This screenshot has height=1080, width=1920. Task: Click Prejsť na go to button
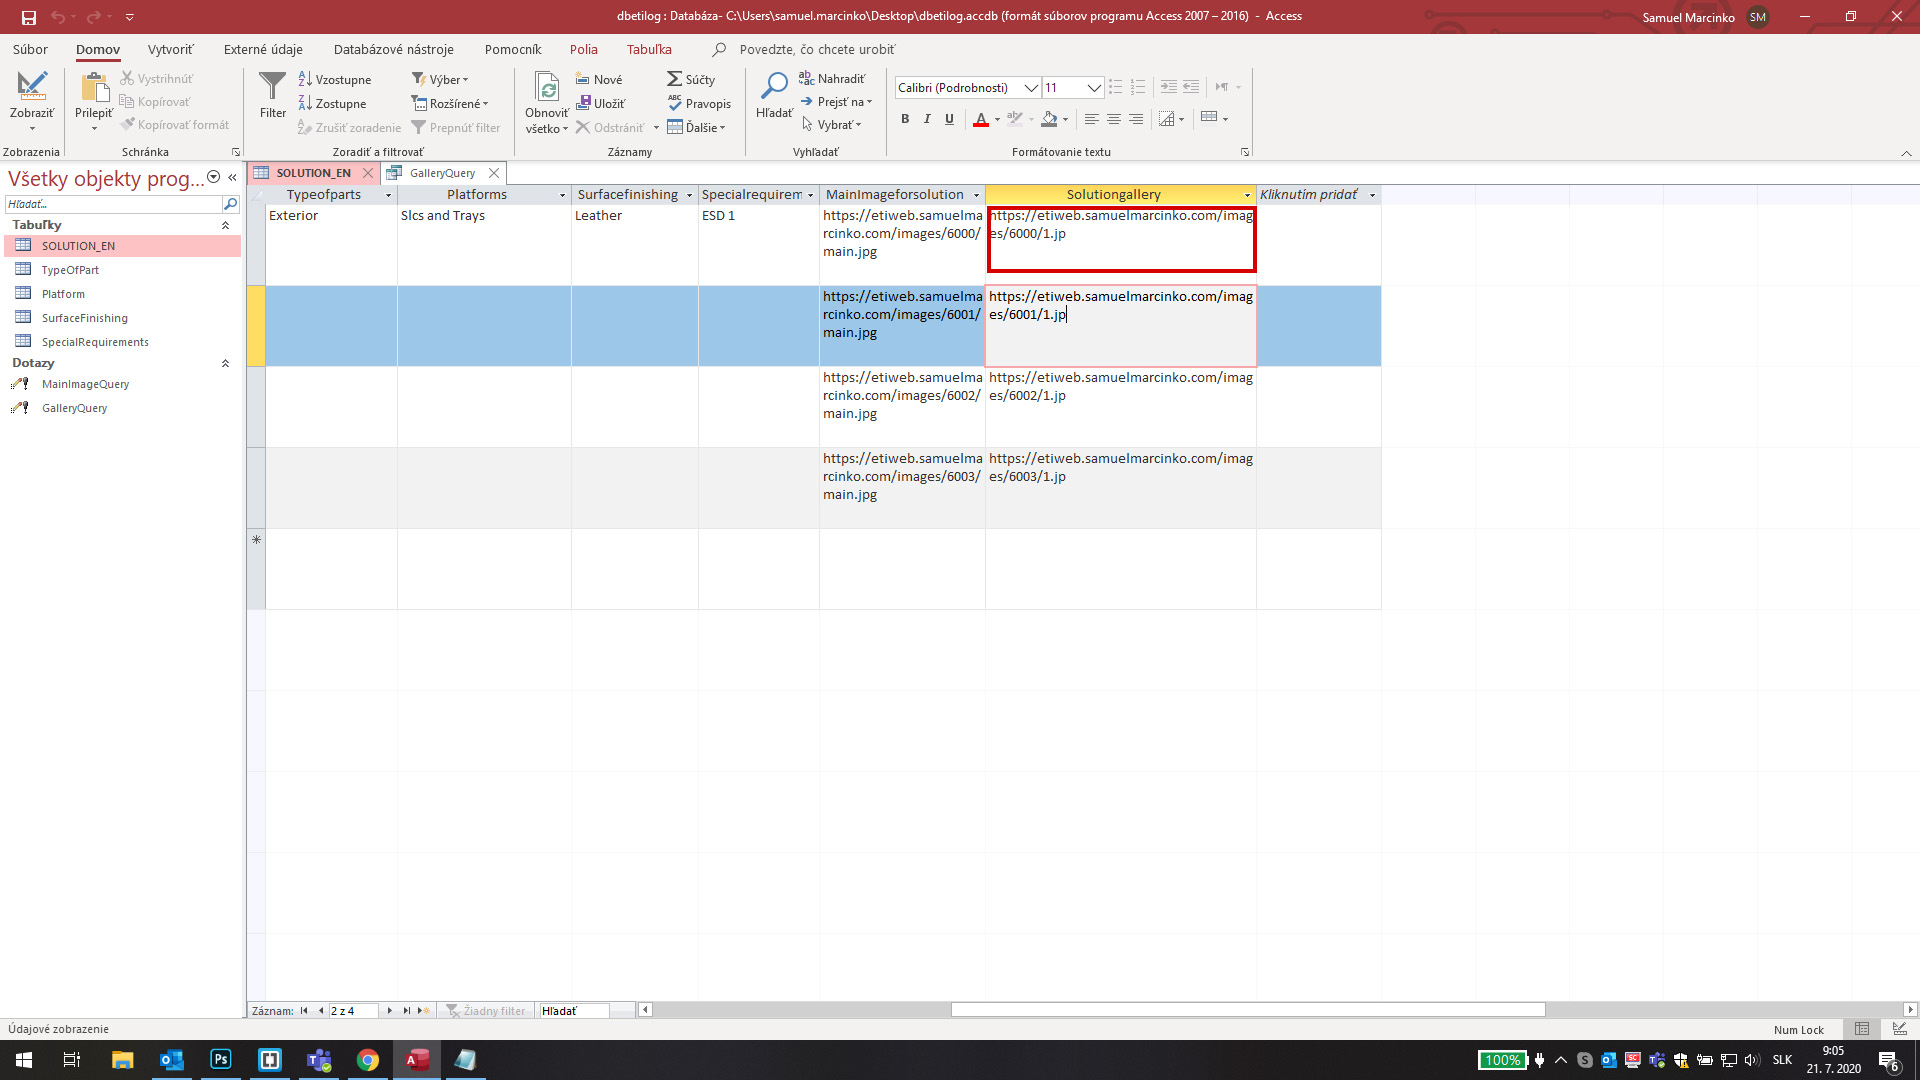tap(837, 101)
